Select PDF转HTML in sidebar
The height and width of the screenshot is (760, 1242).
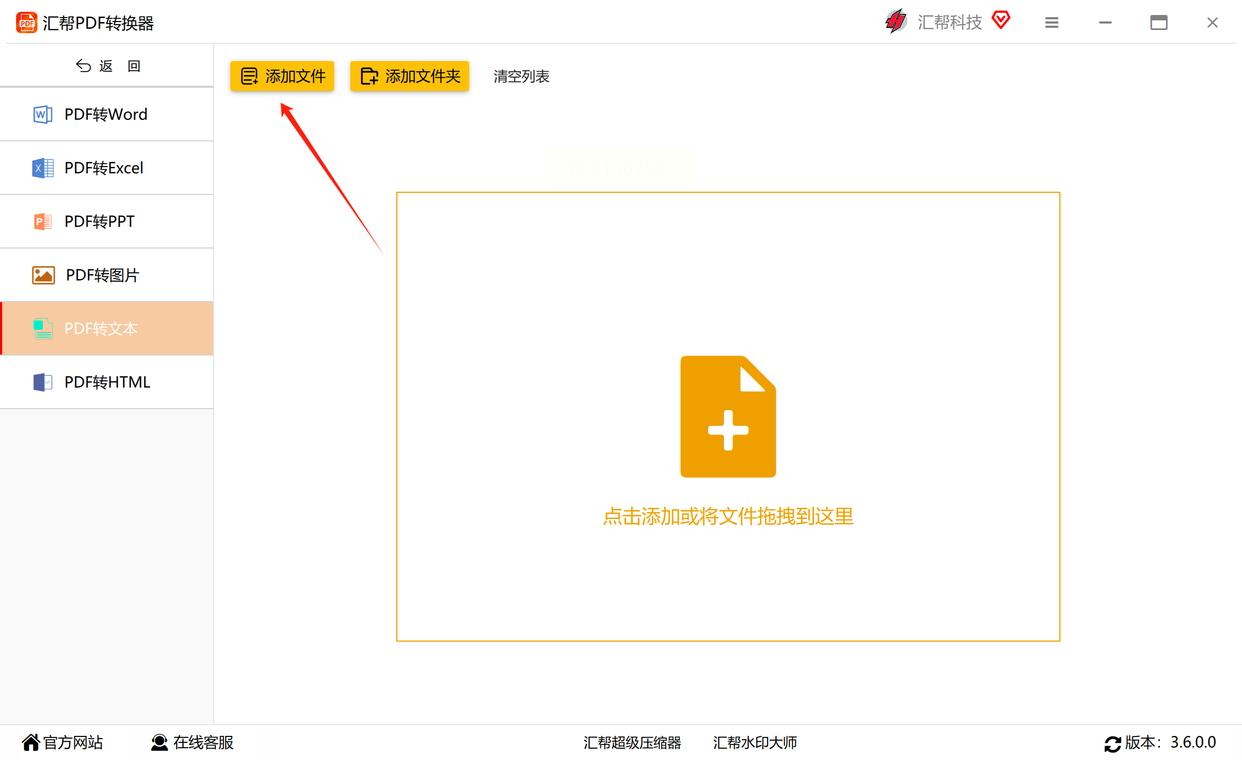point(106,382)
